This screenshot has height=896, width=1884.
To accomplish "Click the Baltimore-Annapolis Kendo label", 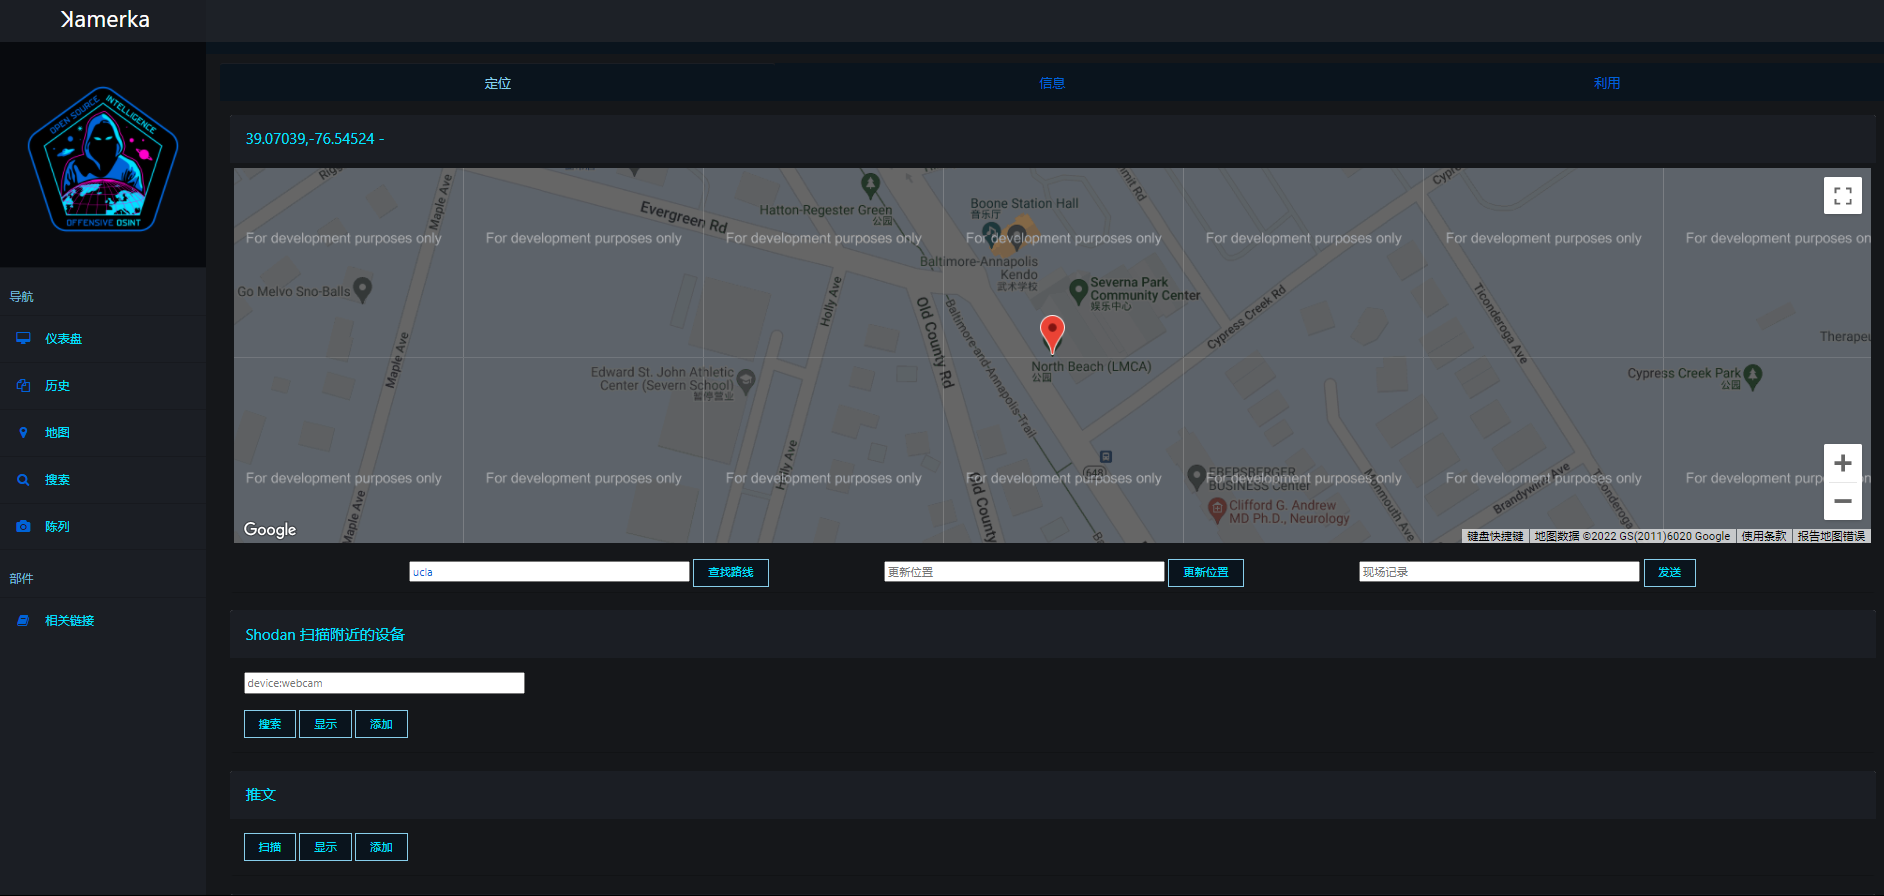I will [979, 268].
